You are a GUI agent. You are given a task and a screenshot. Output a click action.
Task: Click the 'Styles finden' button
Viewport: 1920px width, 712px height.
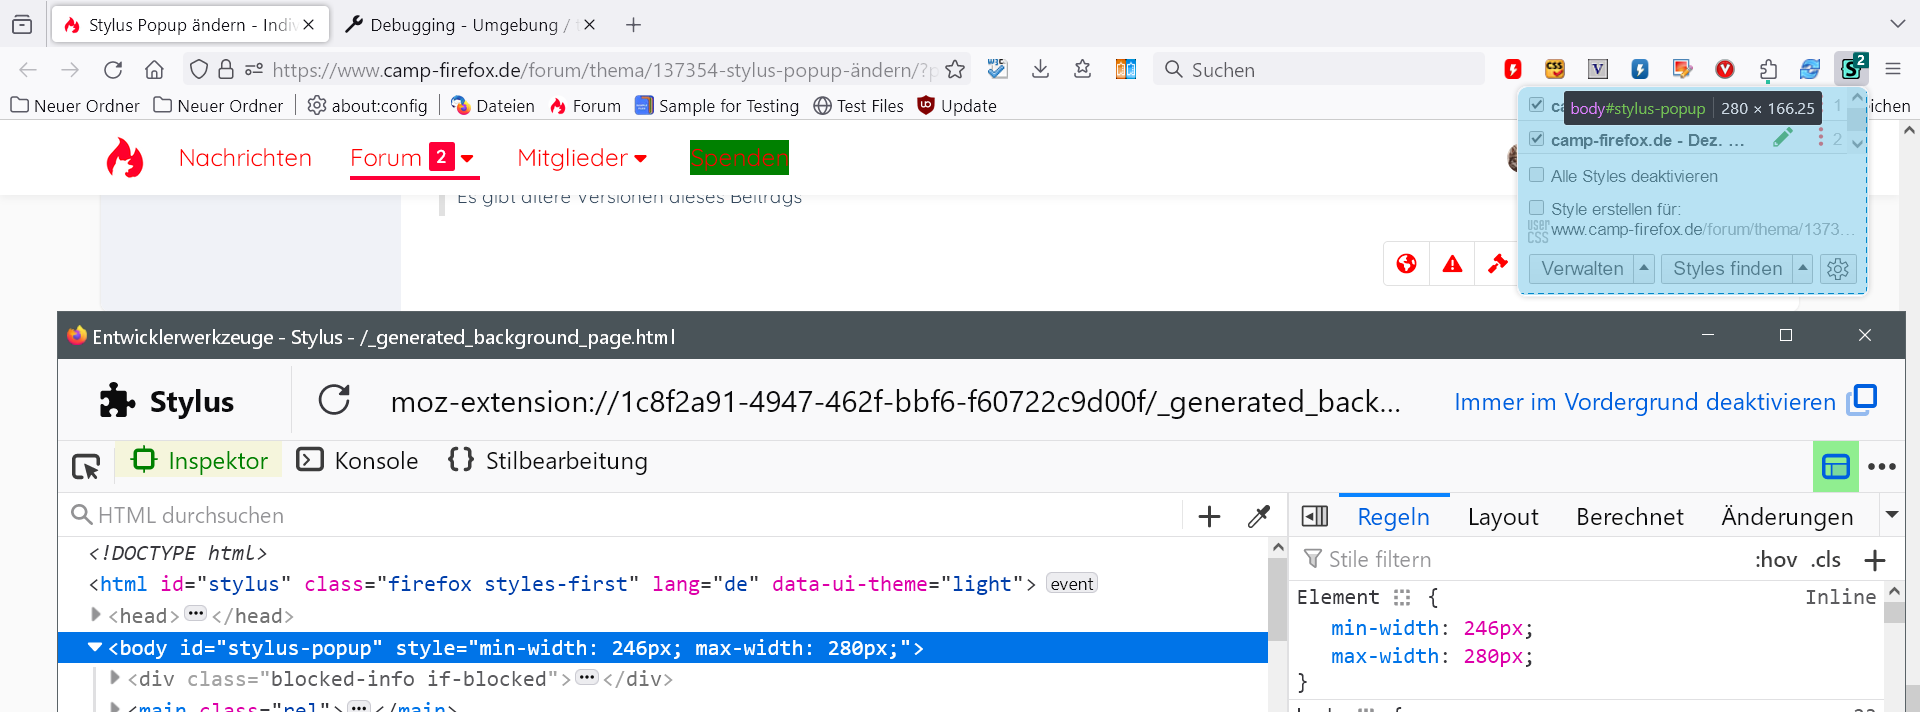[1726, 269]
